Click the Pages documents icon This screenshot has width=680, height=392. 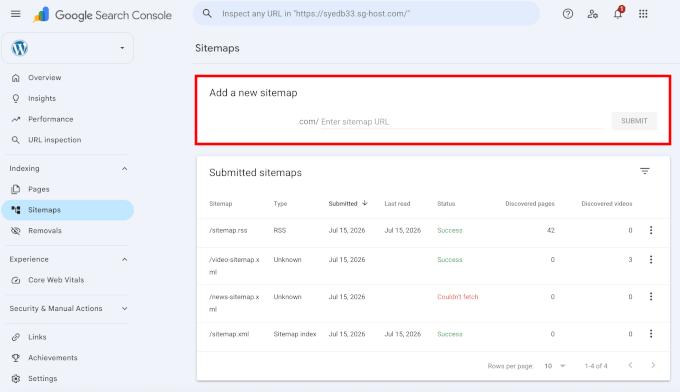click(x=16, y=189)
